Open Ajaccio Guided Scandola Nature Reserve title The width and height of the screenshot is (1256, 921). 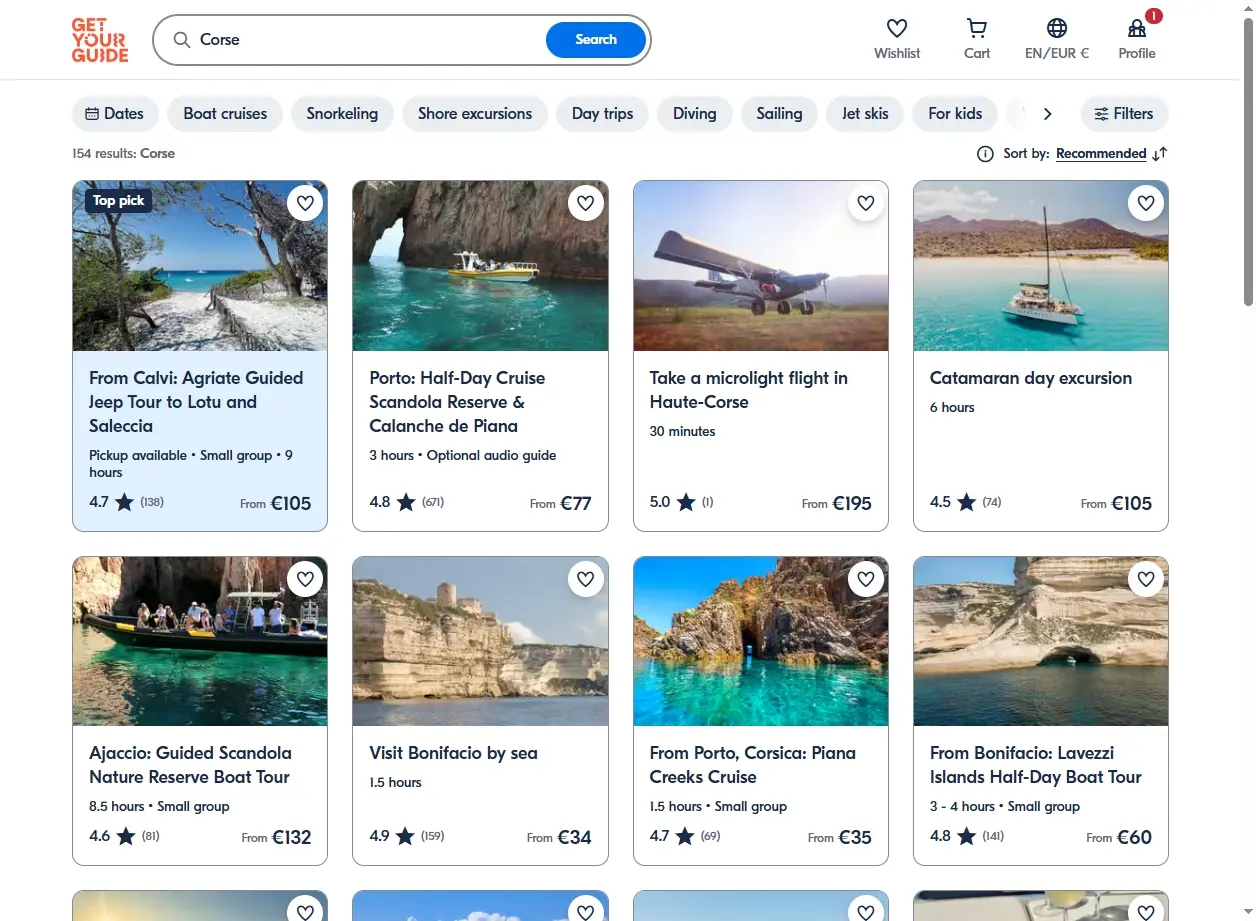point(190,765)
